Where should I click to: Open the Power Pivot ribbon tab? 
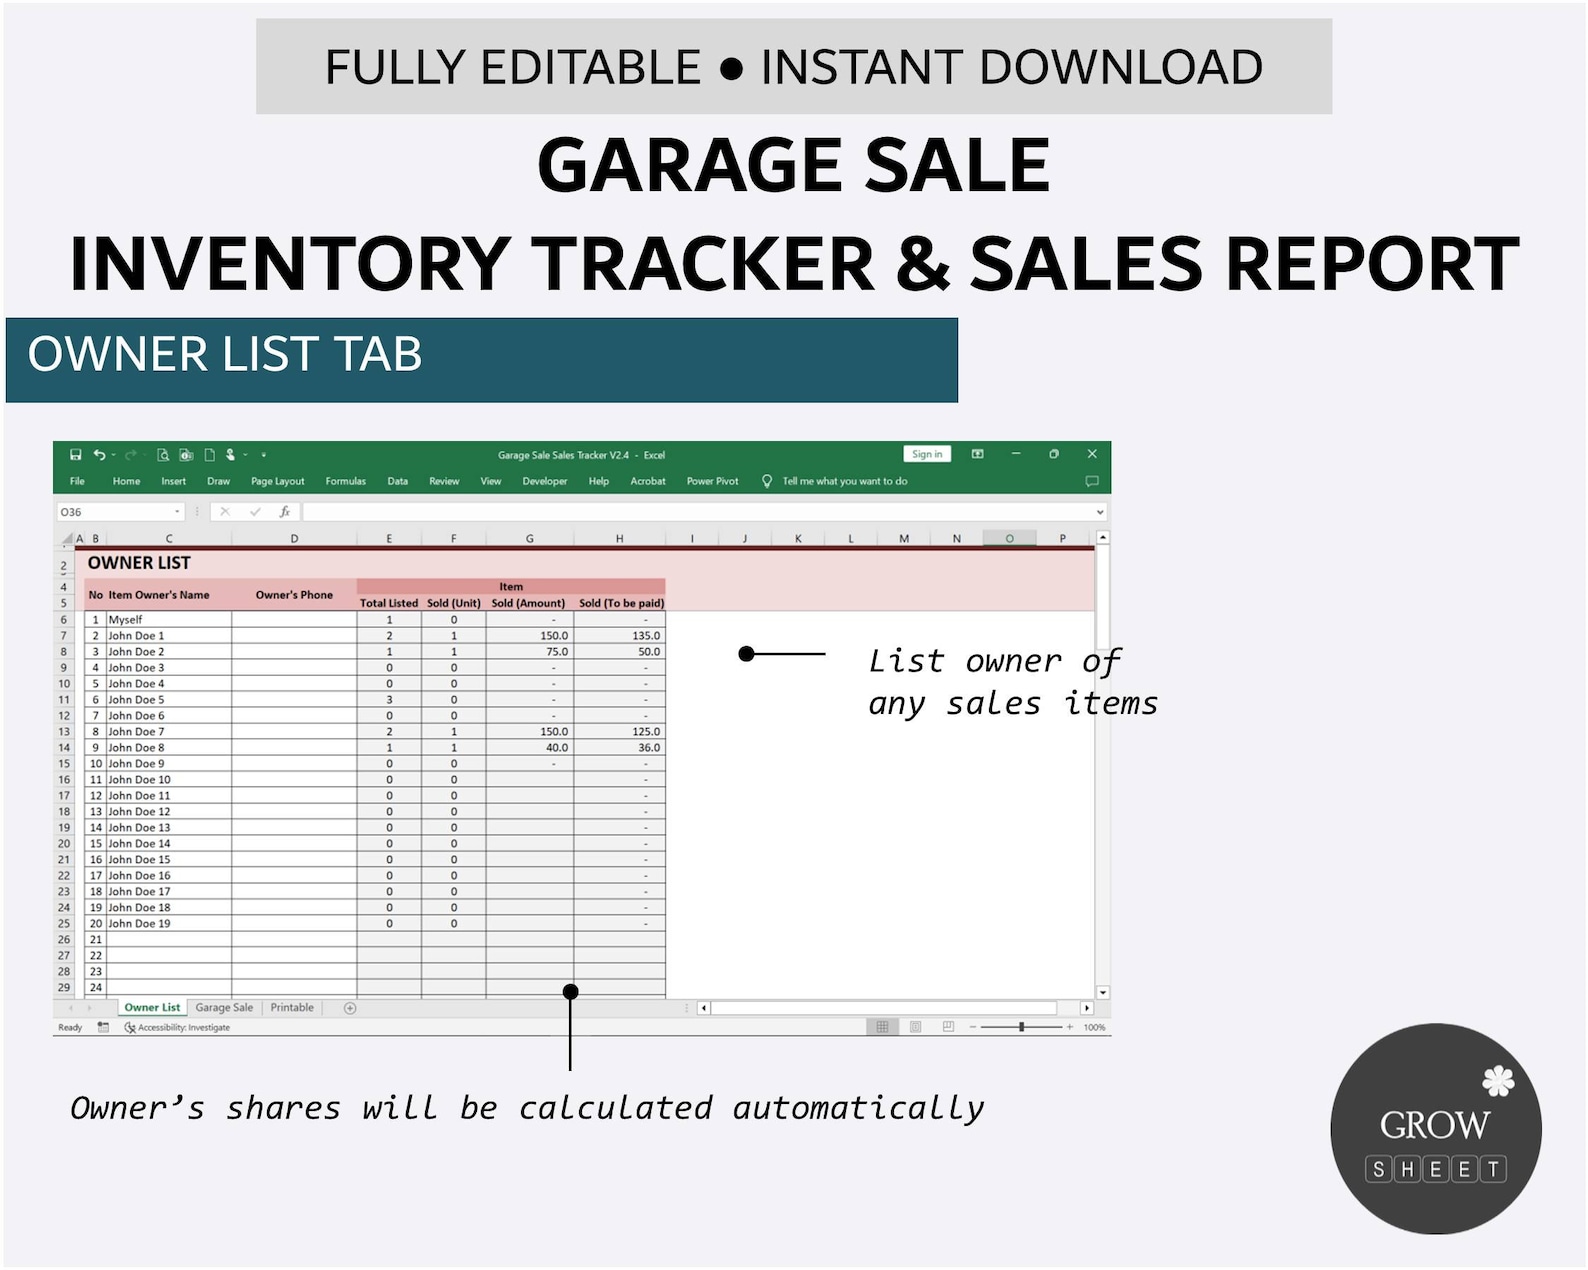coord(712,481)
